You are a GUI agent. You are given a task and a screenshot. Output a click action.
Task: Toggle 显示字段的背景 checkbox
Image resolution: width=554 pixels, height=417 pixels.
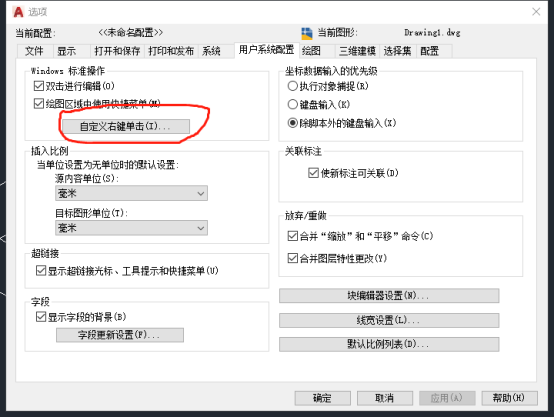pyautogui.click(x=41, y=317)
